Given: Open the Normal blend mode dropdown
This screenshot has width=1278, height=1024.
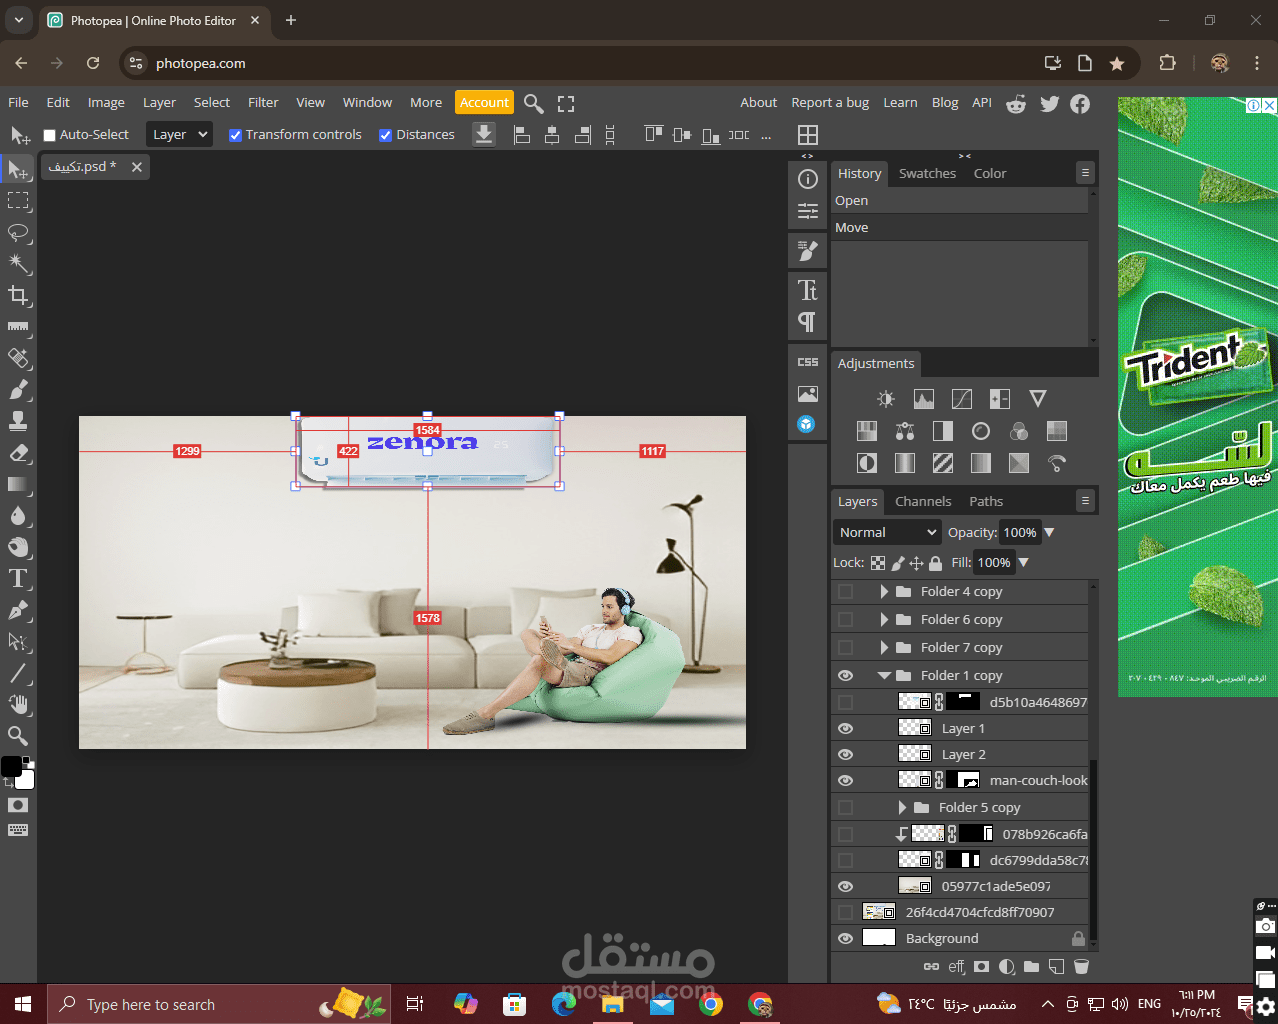Looking at the screenshot, I should (x=887, y=533).
